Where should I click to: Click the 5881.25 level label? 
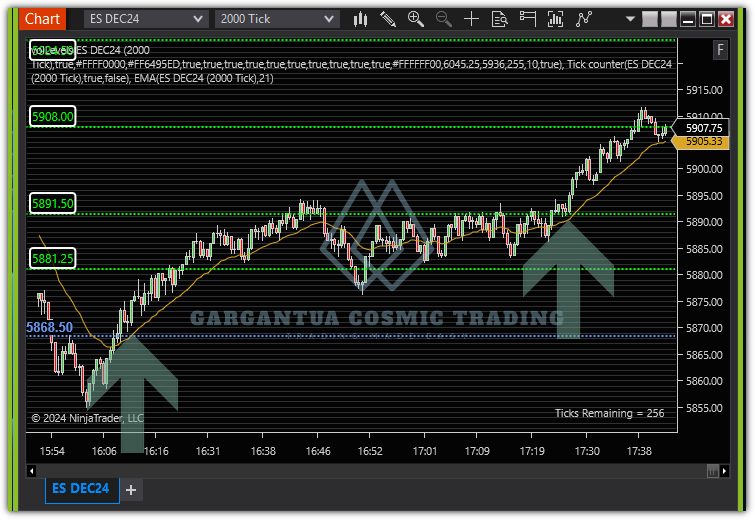[x=52, y=259]
